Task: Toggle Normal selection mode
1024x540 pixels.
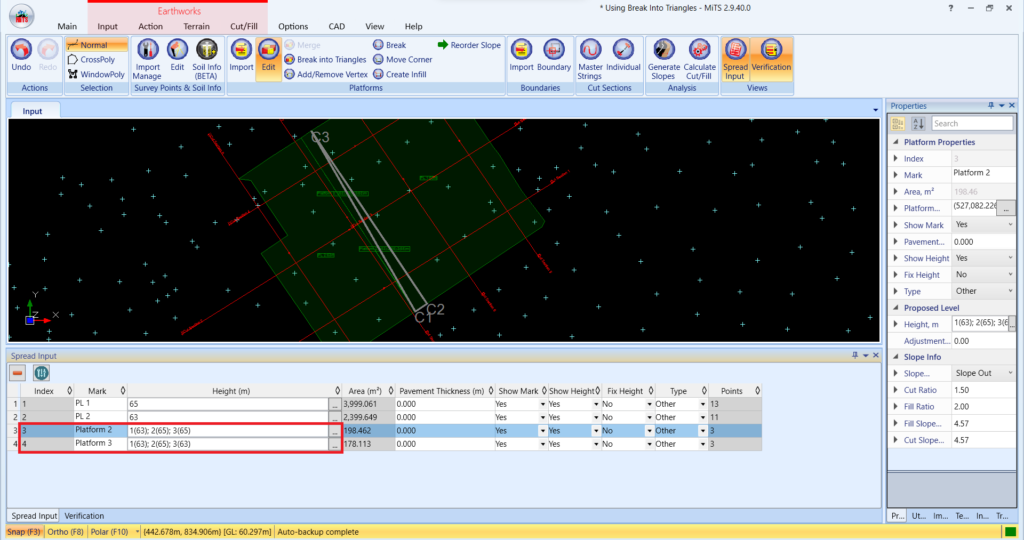Action: click(x=97, y=45)
